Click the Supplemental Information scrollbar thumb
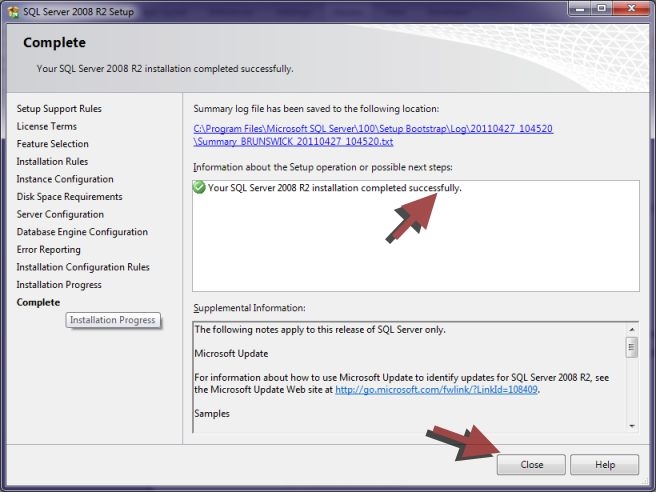 point(631,347)
